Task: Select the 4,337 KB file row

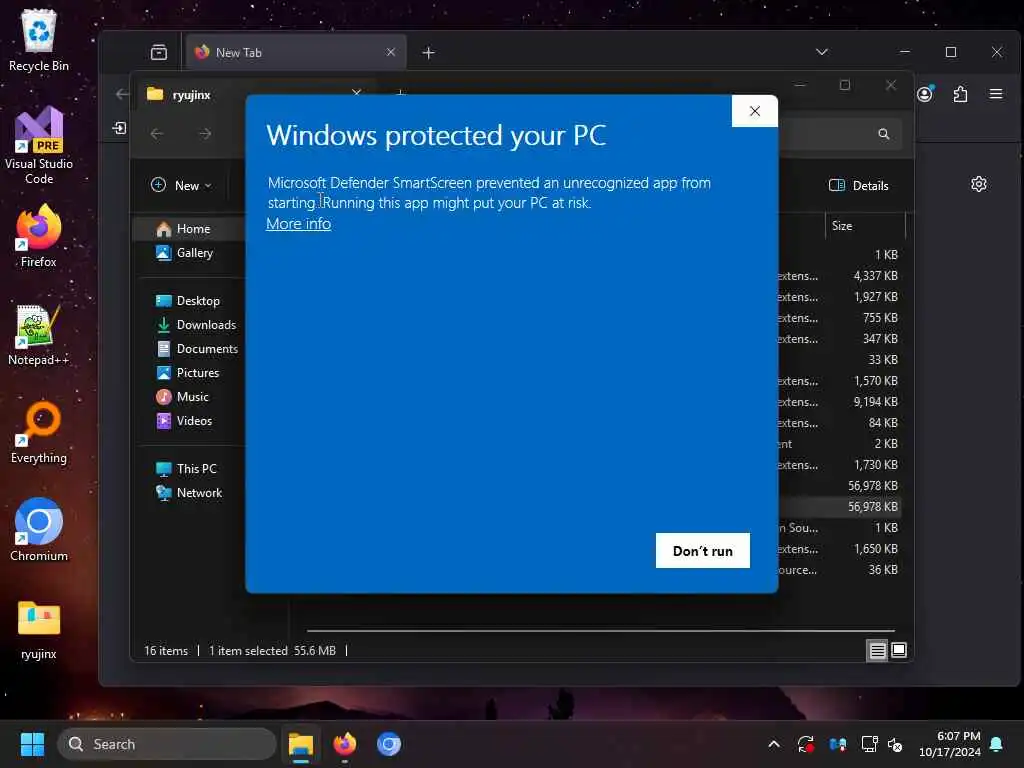Action: (841, 276)
